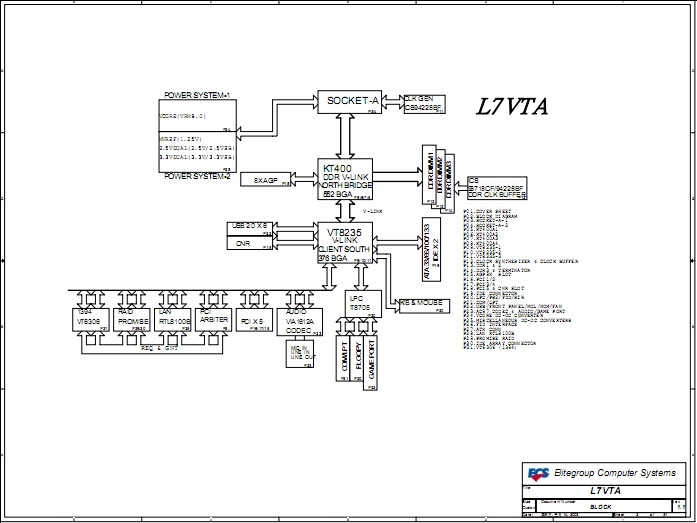Select the AUDIO VIA1612A CODEC block
This screenshot has height=523, width=697.
click(300, 322)
